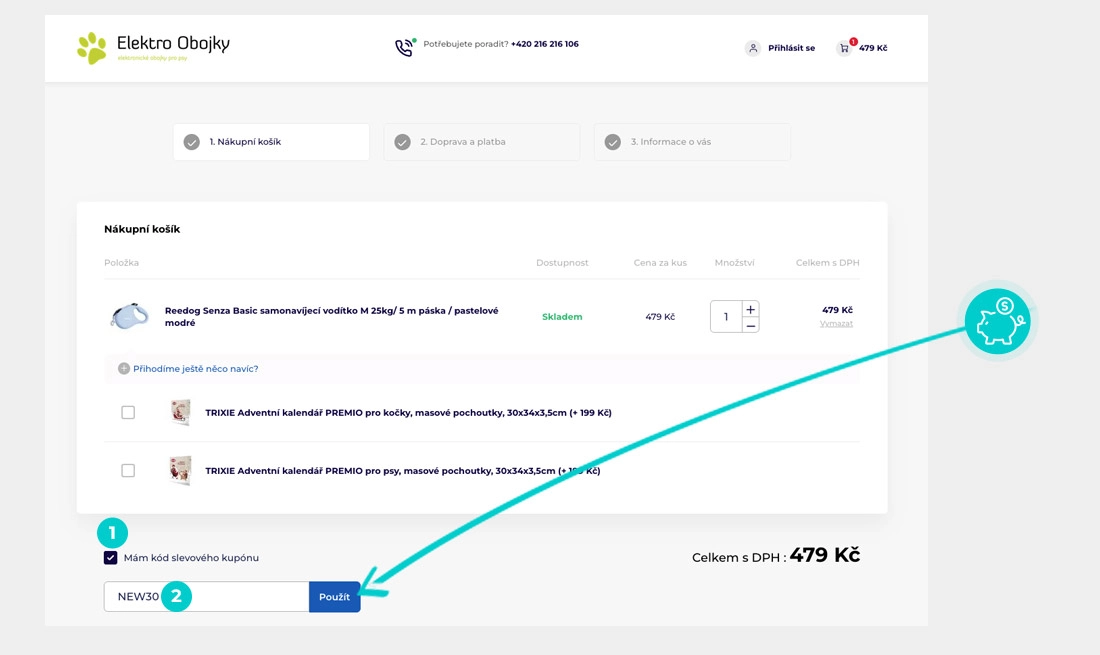Check the TRIXIE calendar for cats checkbox
The image size is (1100, 655).
point(128,413)
